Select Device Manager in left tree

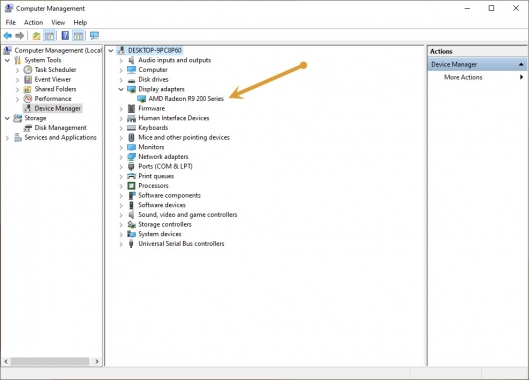tap(58, 108)
